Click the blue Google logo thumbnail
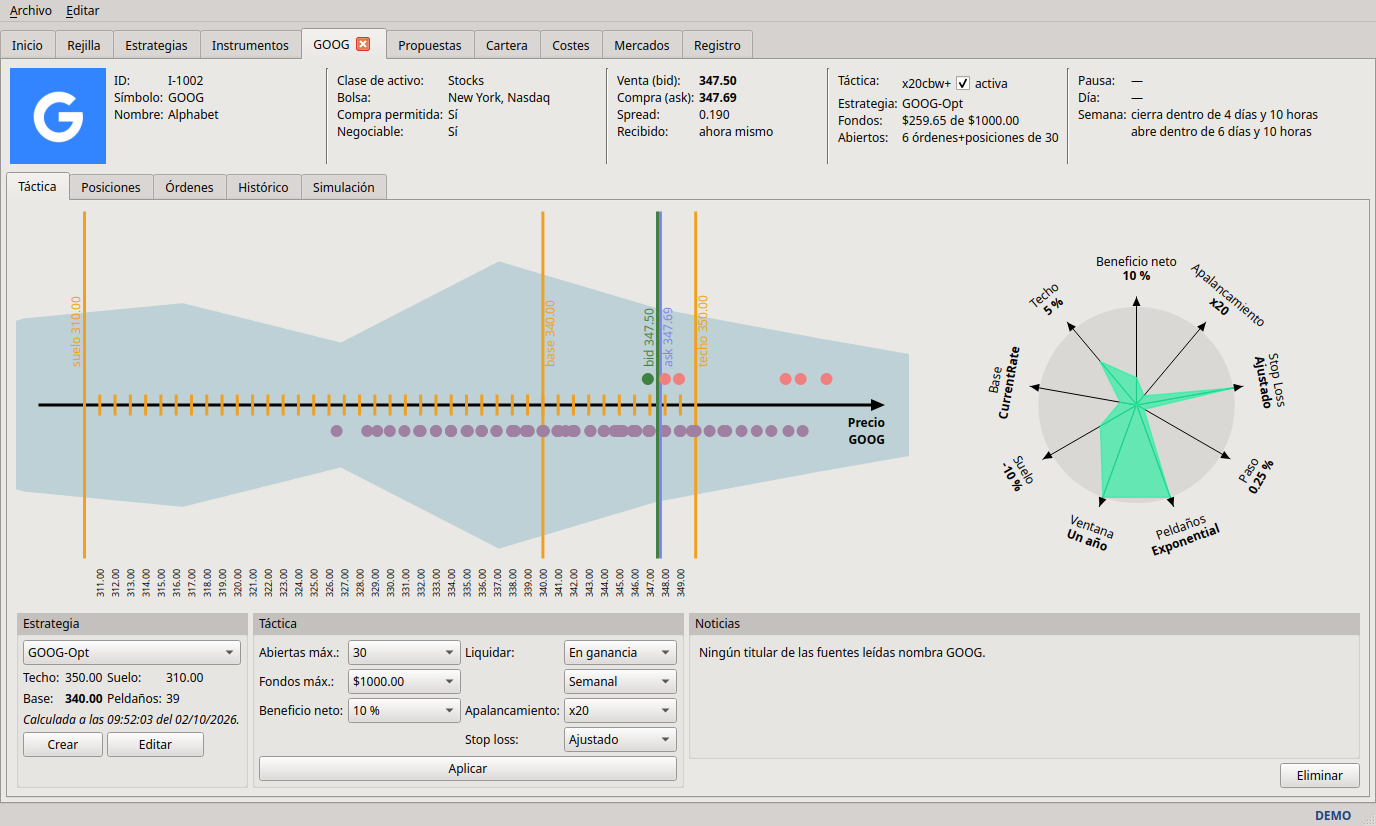1376x826 pixels. pos(58,116)
